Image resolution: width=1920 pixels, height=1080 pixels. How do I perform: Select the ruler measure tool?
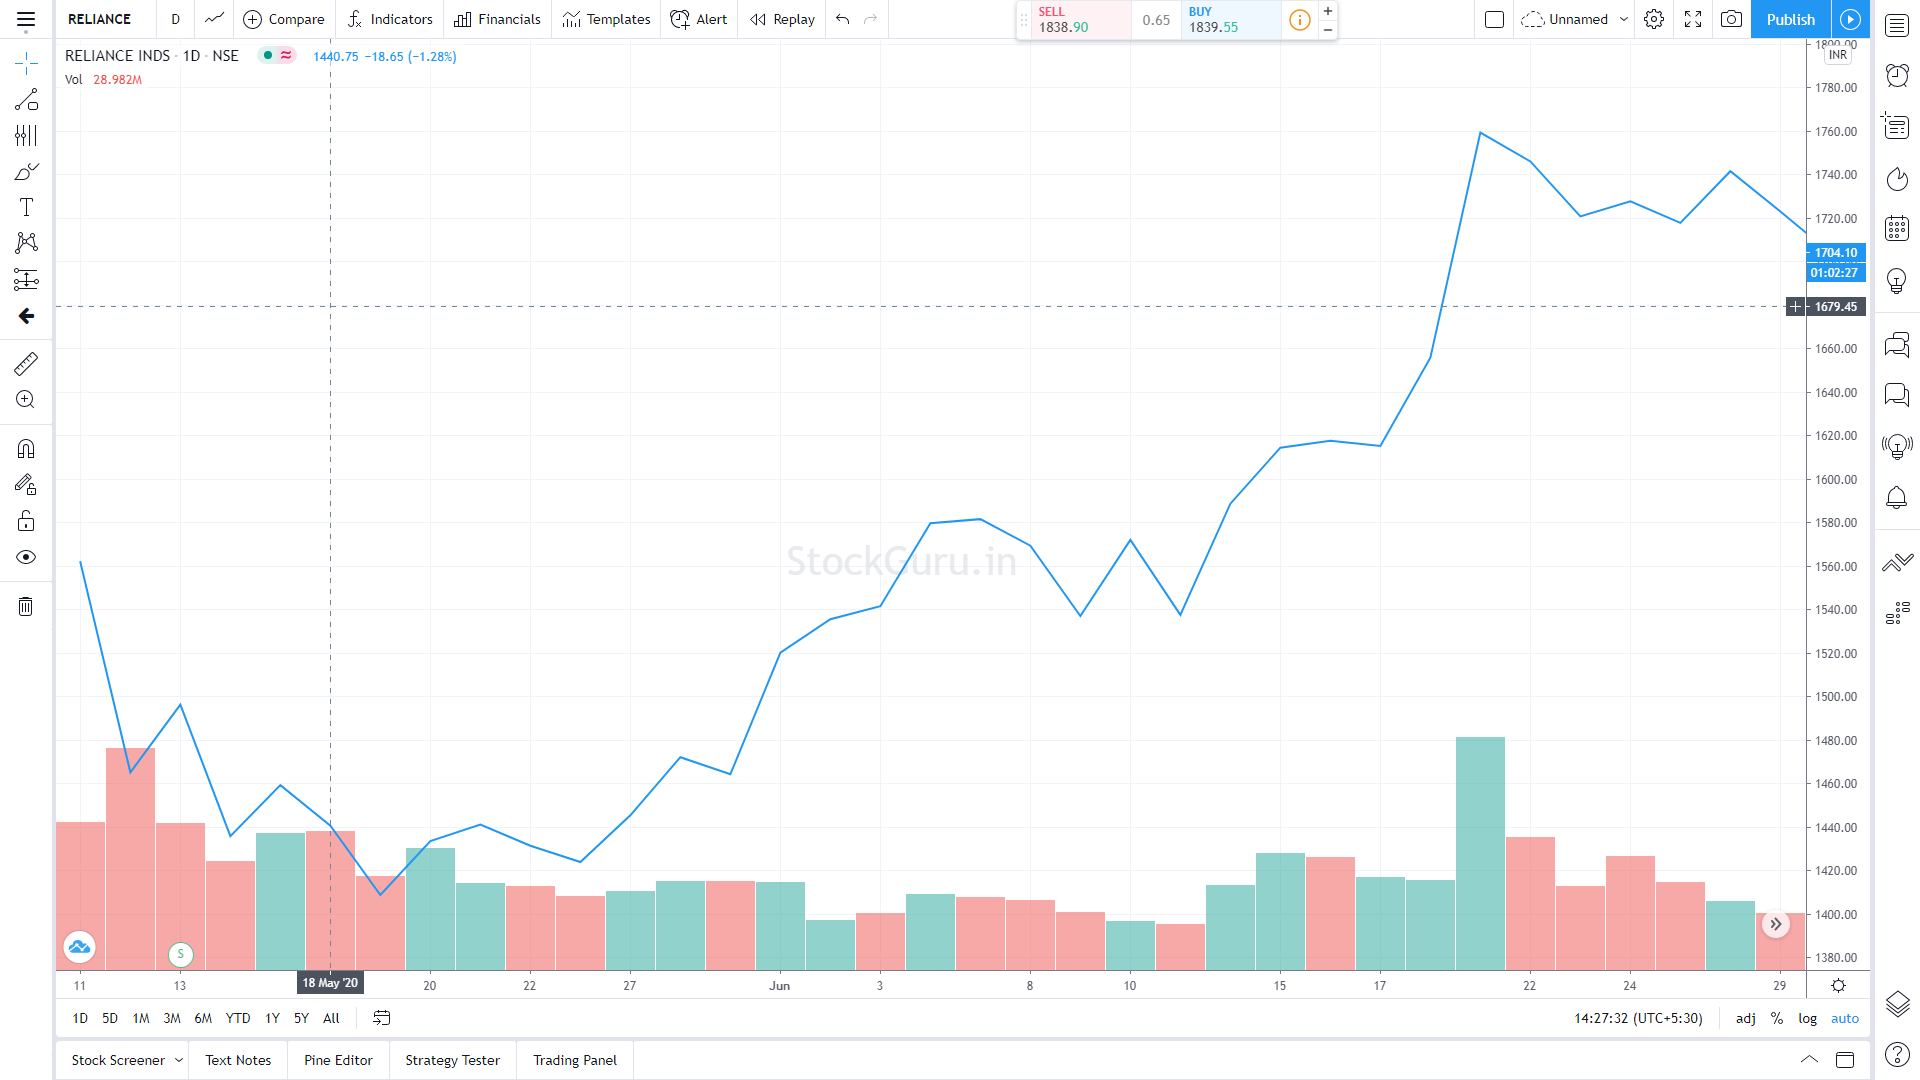[26, 363]
